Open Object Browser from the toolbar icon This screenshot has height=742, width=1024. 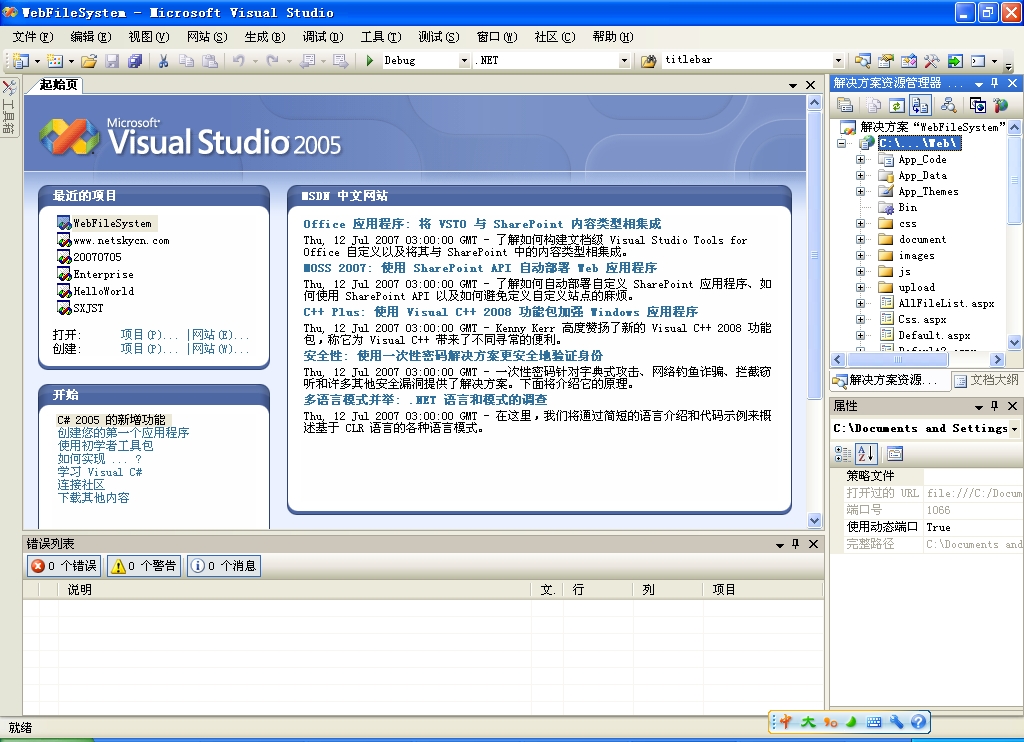[x=908, y=61]
